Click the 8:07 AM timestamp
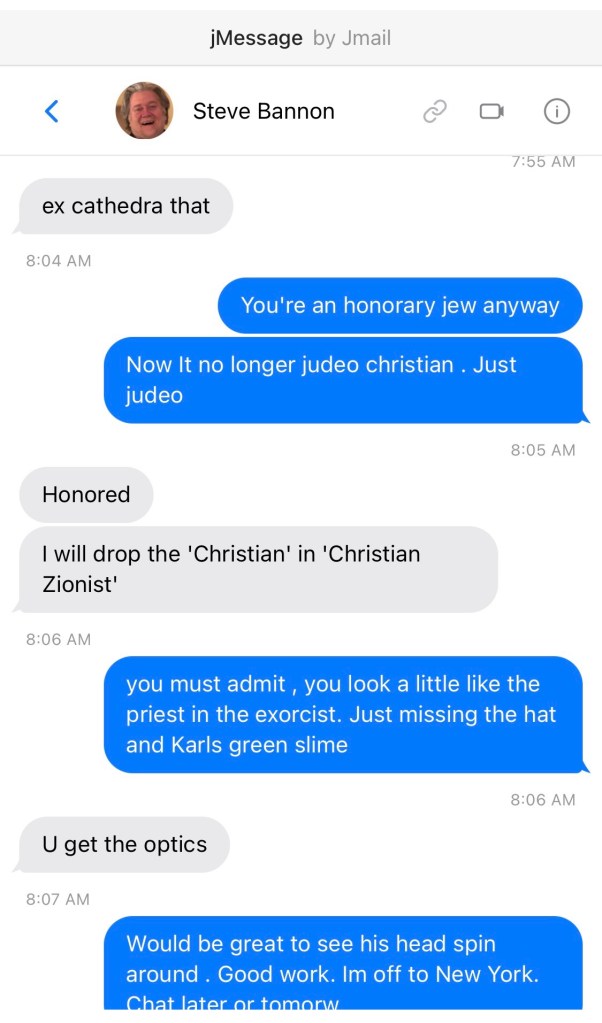The height and width of the screenshot is (1023, 602). tap(58, 899)
